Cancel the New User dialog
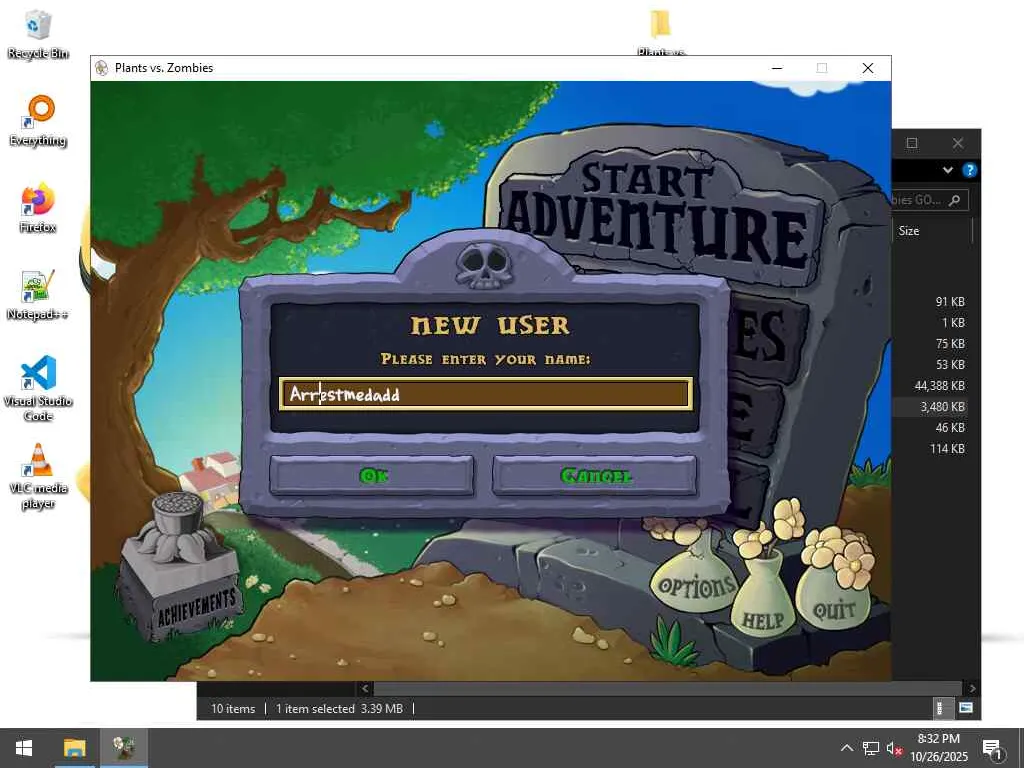The image size is (1024, 768). click(x=595, y=475)
